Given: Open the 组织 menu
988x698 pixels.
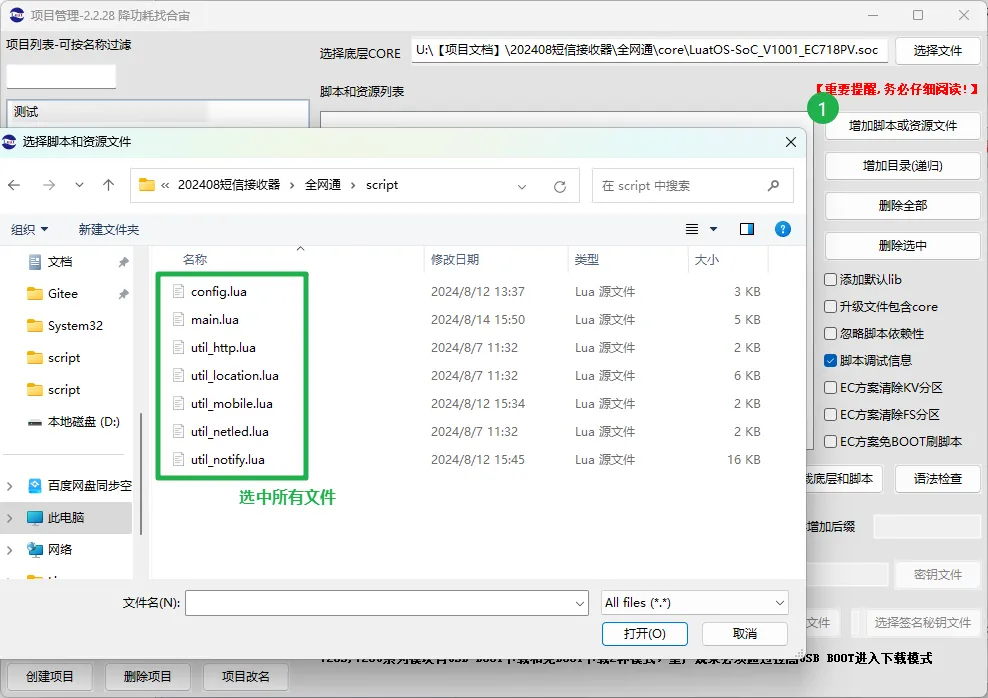Looking at the screenshot, I should 30,229.
